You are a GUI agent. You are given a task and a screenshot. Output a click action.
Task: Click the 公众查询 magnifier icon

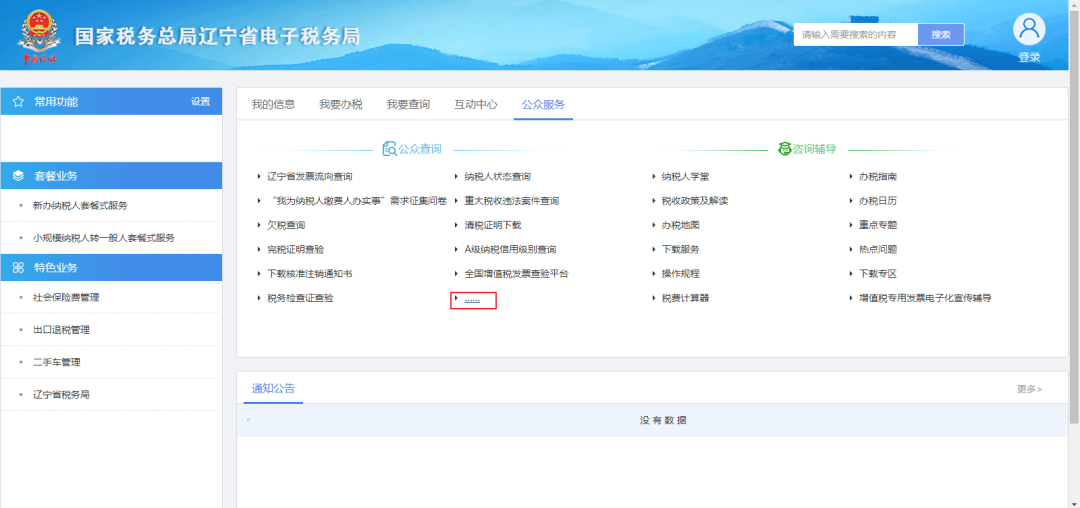[389, 149]
